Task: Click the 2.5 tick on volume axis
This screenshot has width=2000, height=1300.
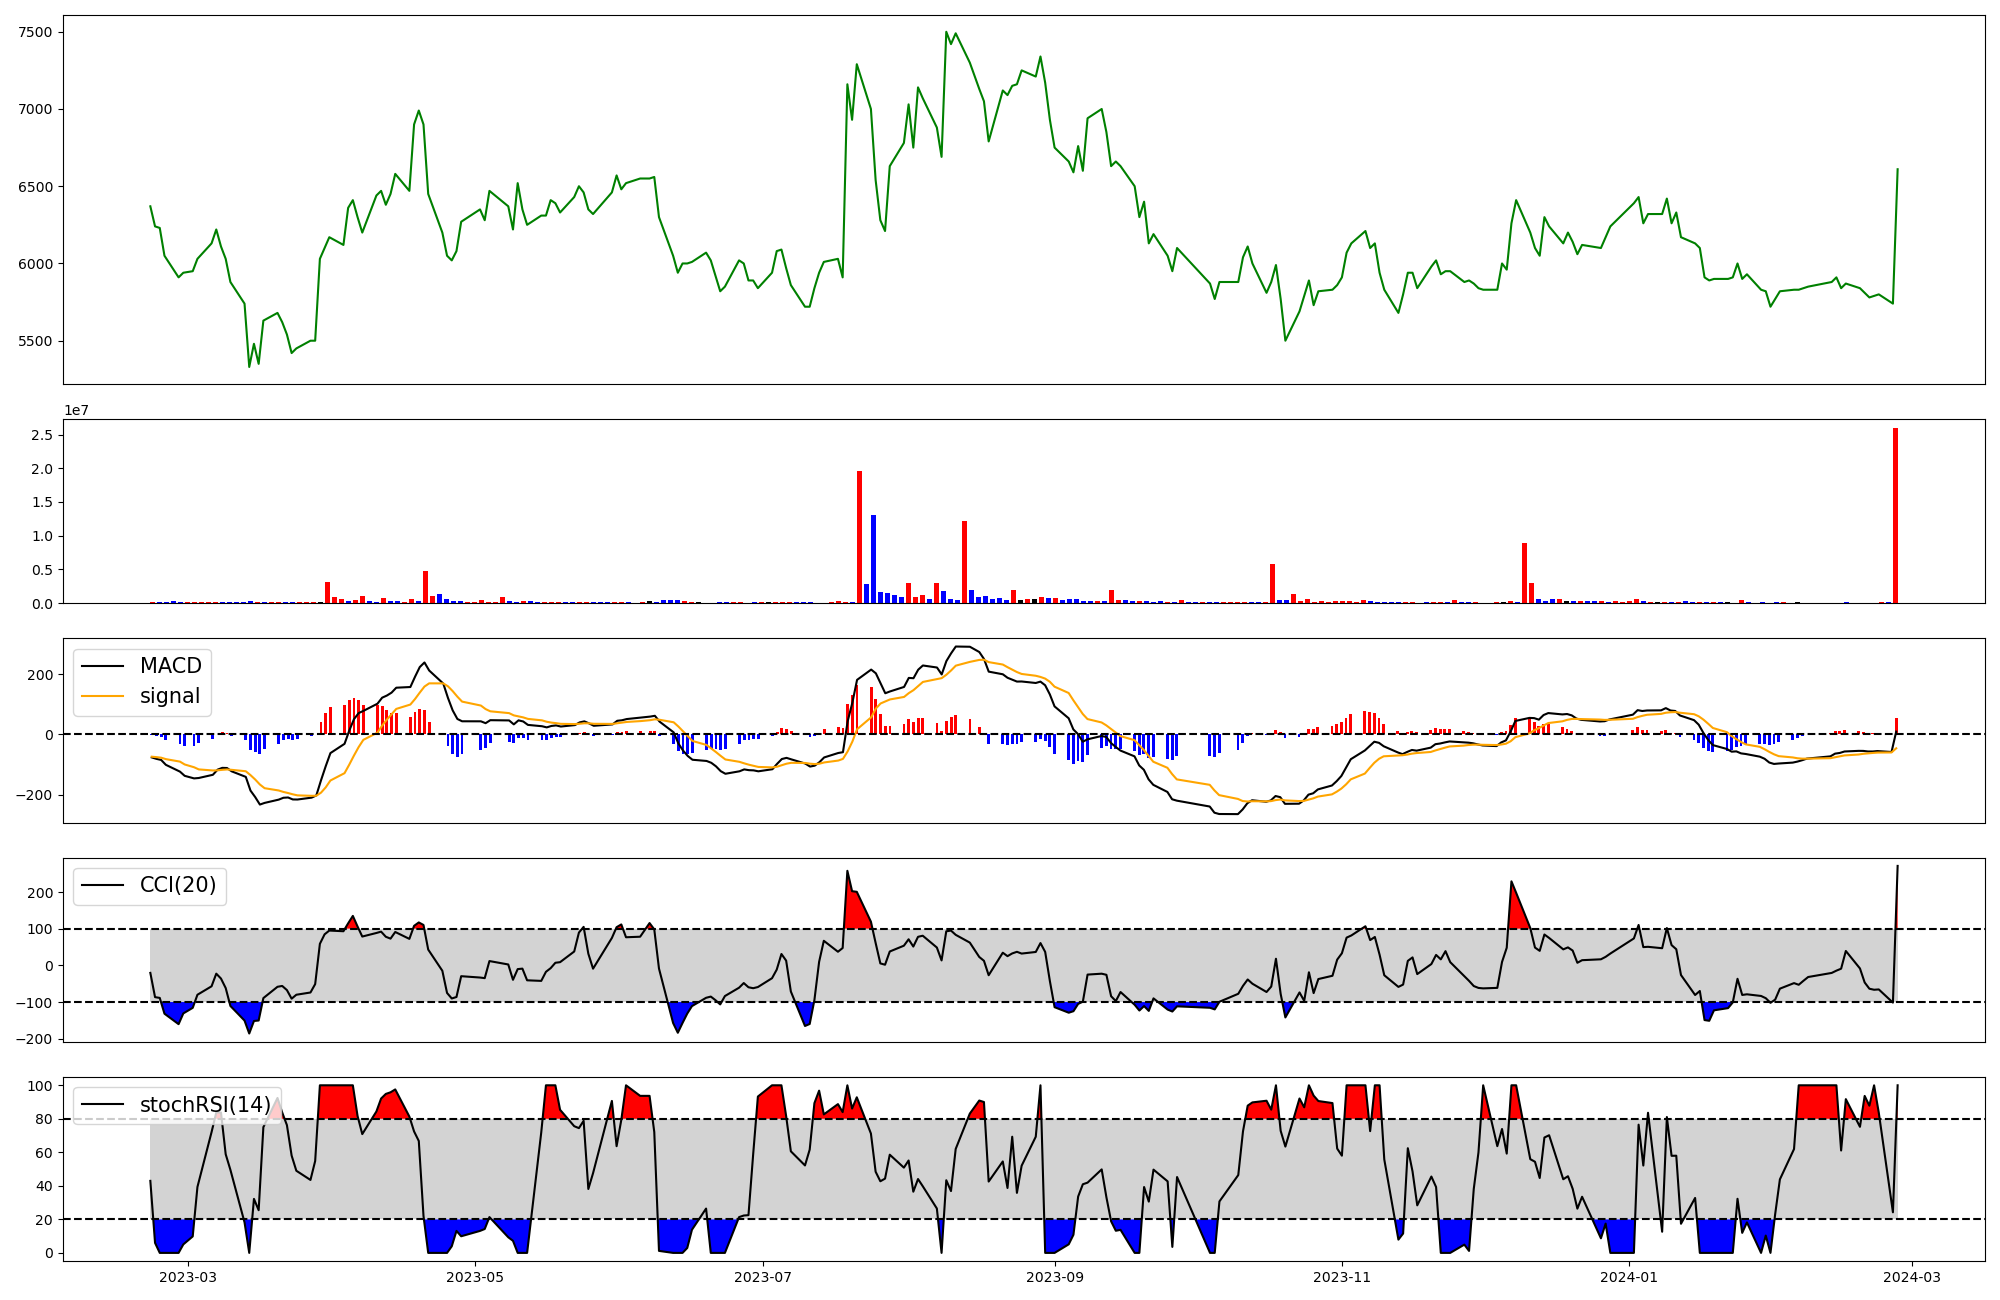Action: point(42,435)
